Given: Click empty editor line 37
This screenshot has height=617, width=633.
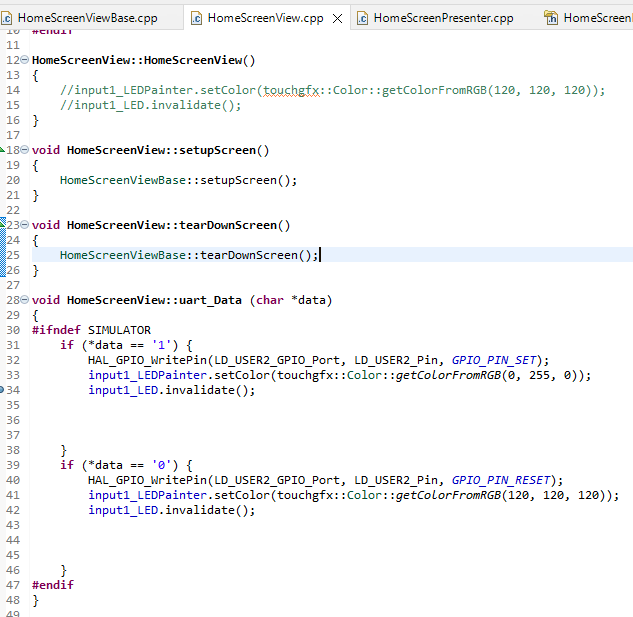Looking at the screenshot, I should tap(331, 435).
